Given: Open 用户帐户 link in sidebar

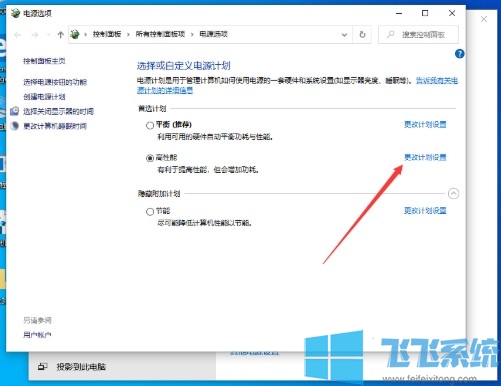Looking at the screenshot, I should click(x=37, y=335).
